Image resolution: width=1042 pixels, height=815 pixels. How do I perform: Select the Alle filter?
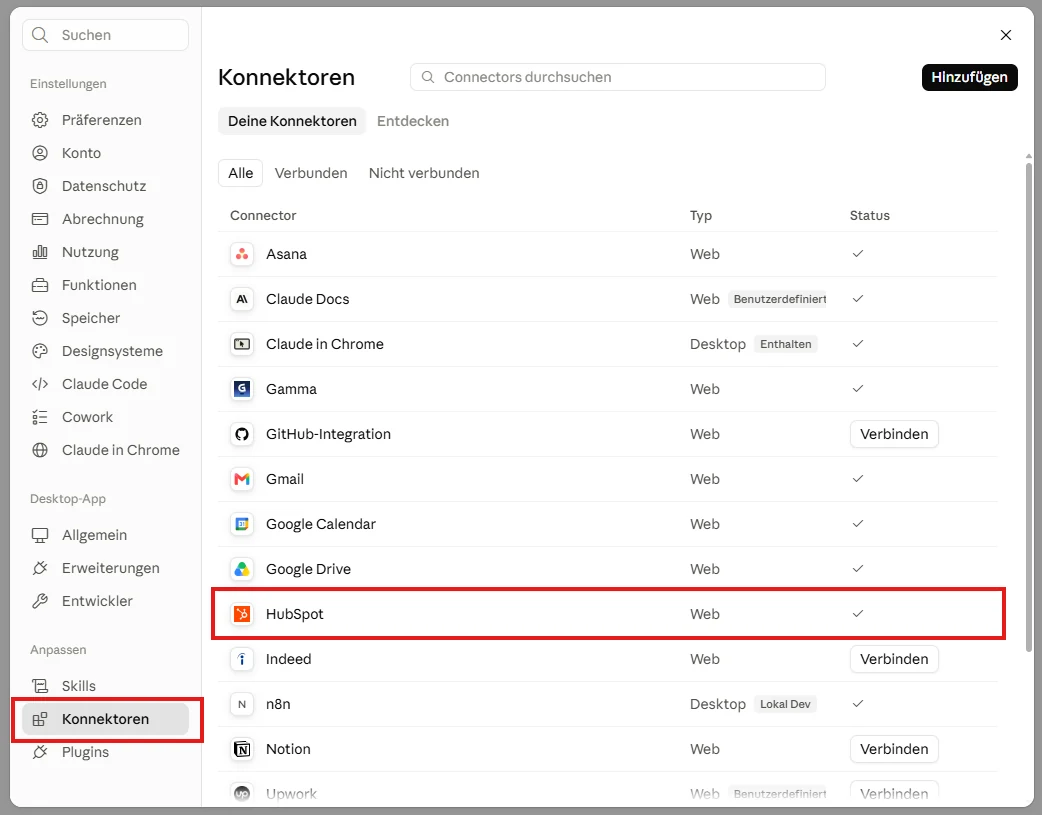[241, 173]
